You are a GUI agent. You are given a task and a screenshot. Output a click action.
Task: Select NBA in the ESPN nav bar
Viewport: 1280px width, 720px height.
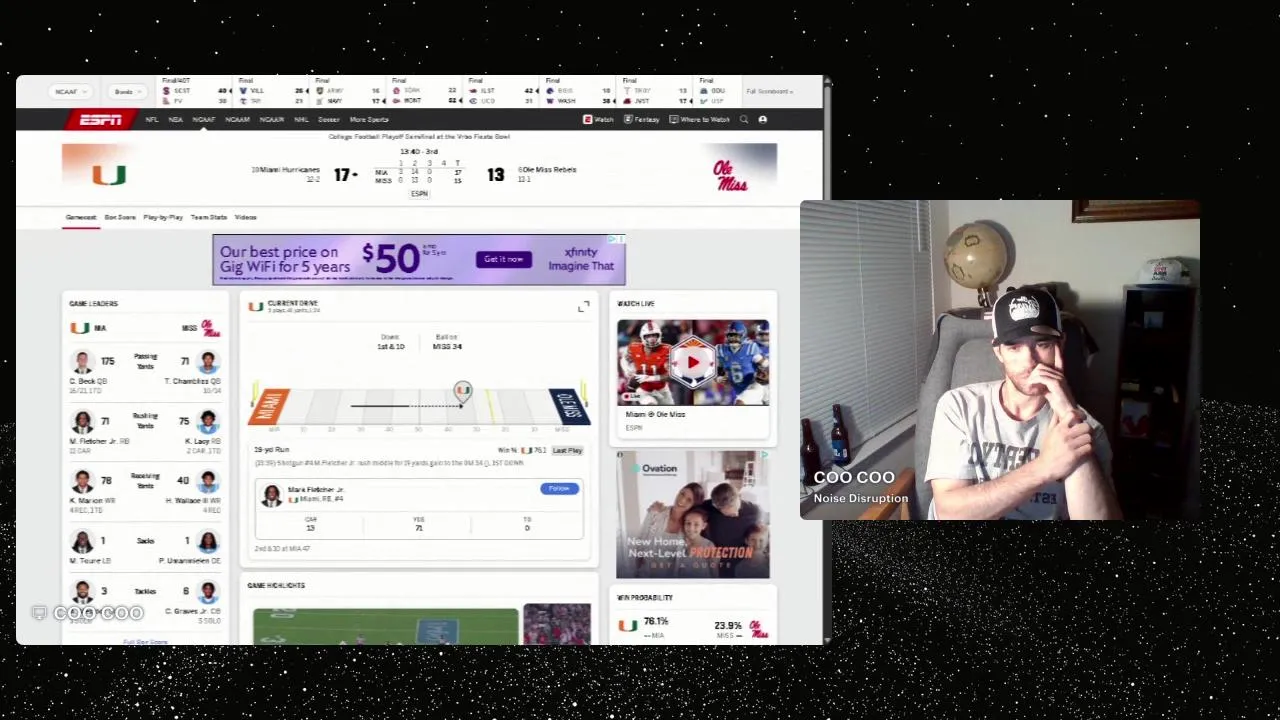pos(176,120)
